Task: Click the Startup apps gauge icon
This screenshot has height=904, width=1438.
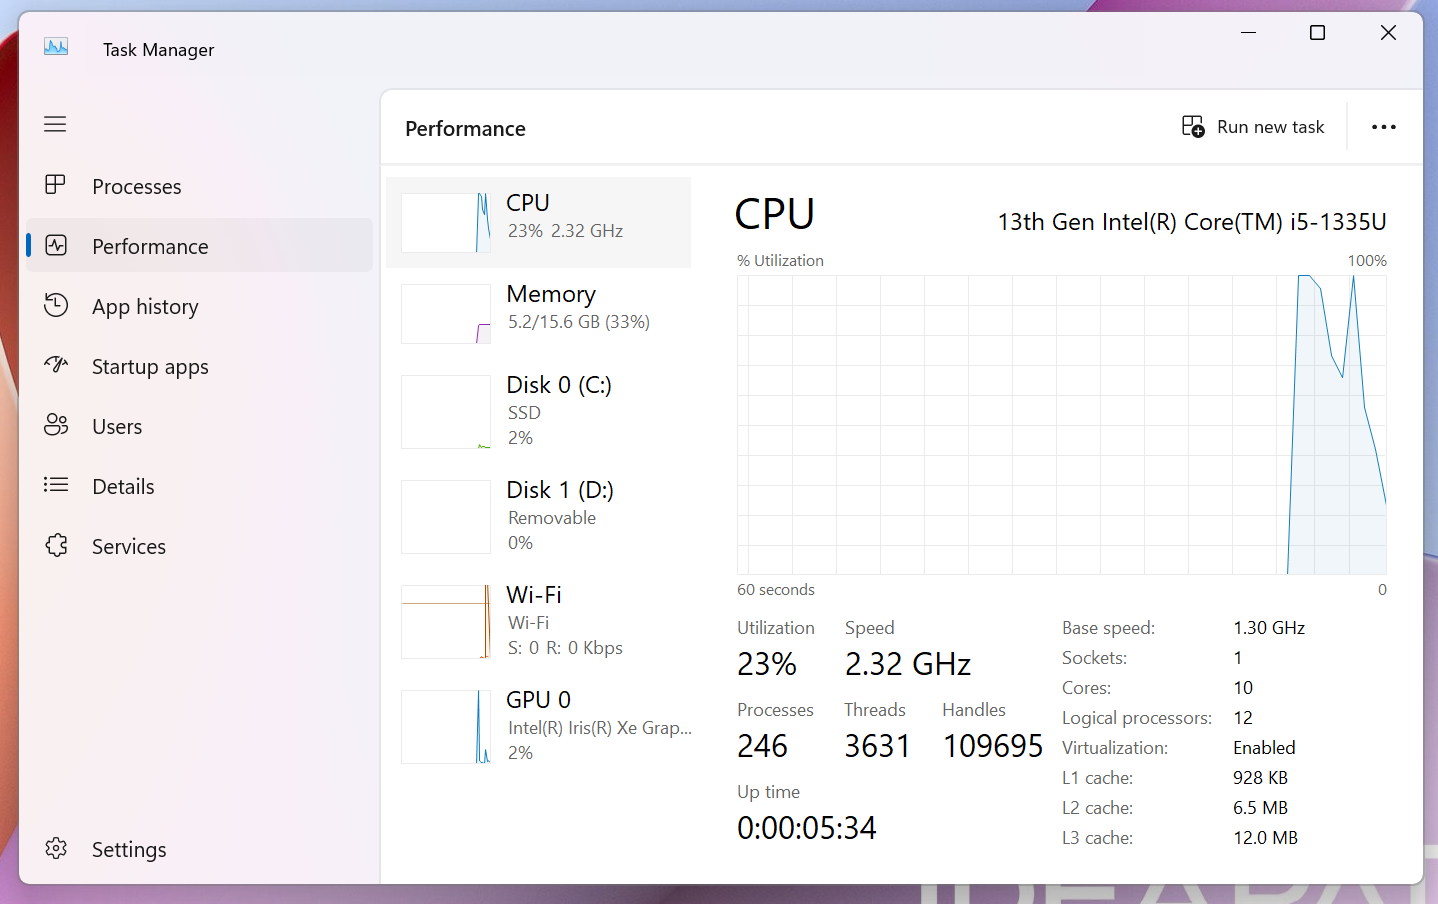Action: coord(56,365)
